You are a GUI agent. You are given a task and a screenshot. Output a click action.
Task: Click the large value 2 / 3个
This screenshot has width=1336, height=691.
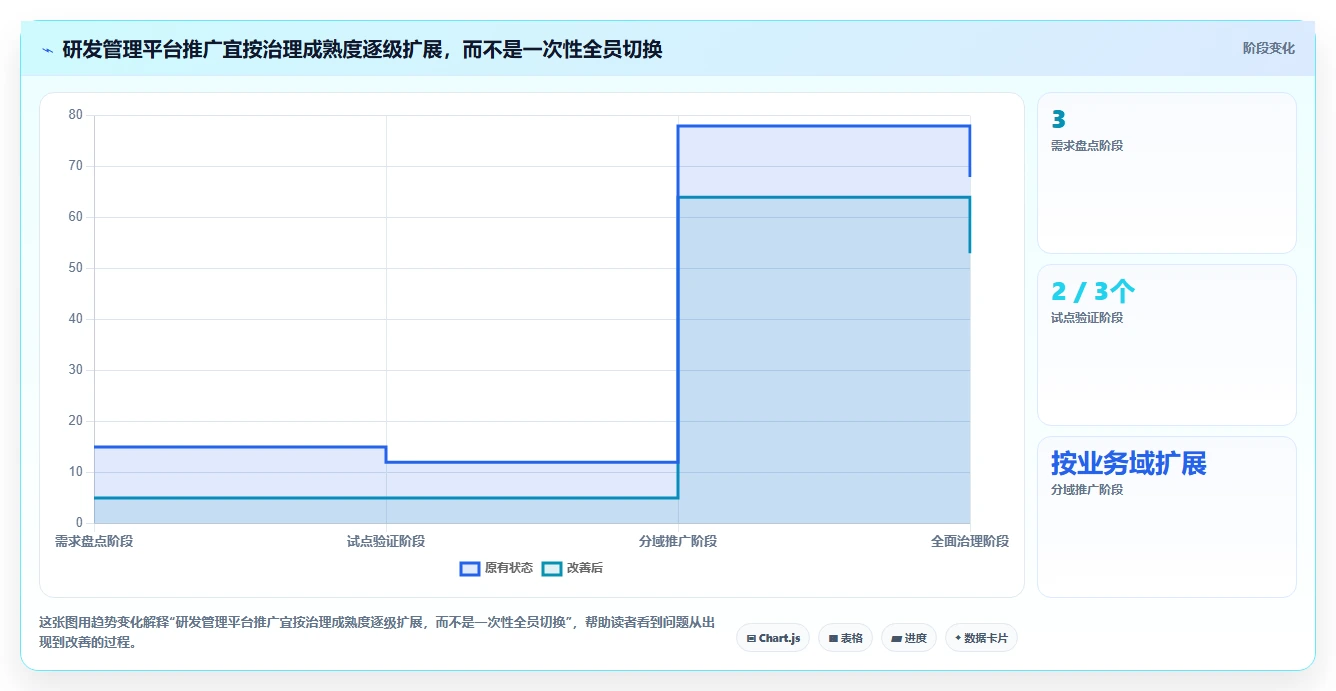1093,291
